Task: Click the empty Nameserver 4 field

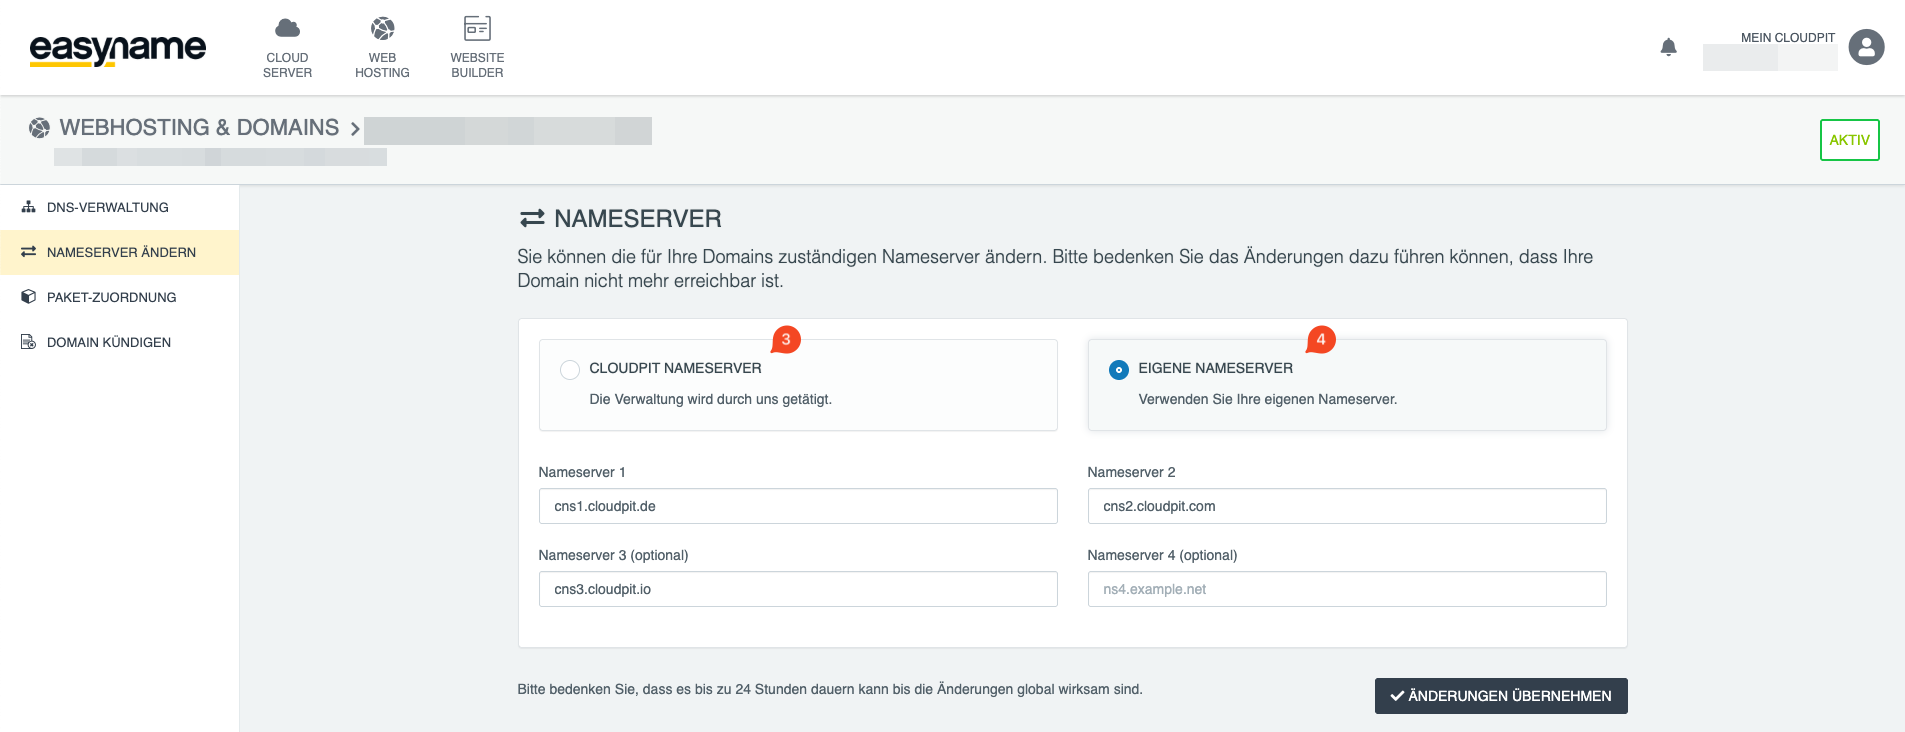Action: point(1346,589)
